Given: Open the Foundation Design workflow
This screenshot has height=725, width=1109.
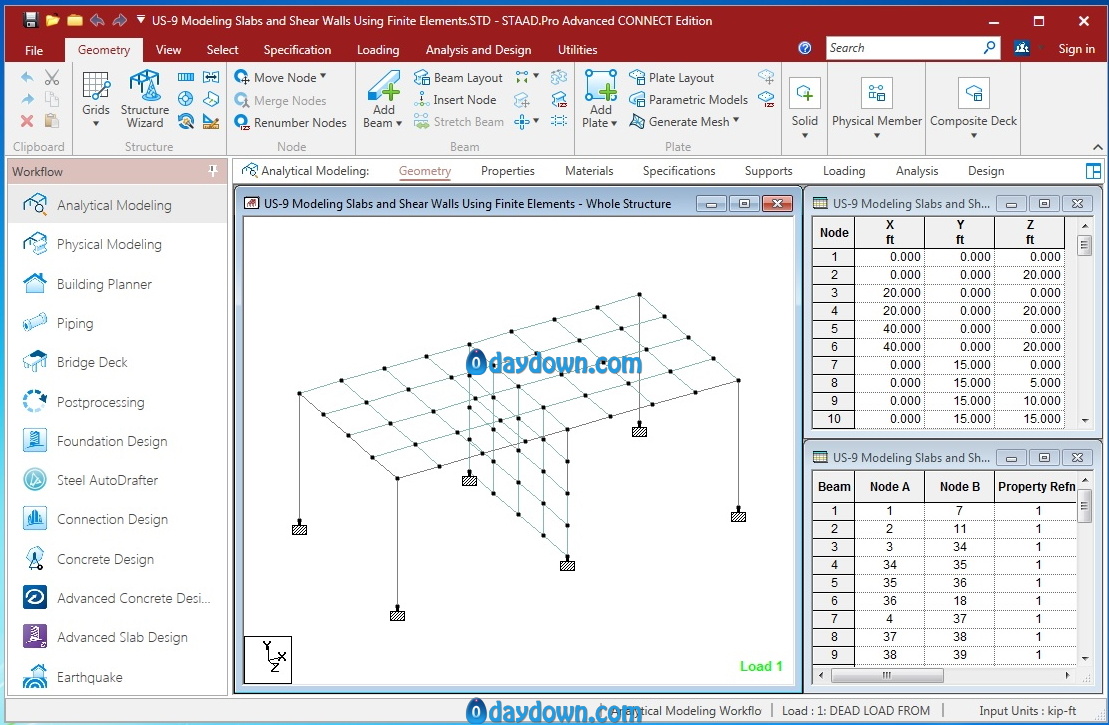Looking at the screenshot, I should tap(117, 441).
